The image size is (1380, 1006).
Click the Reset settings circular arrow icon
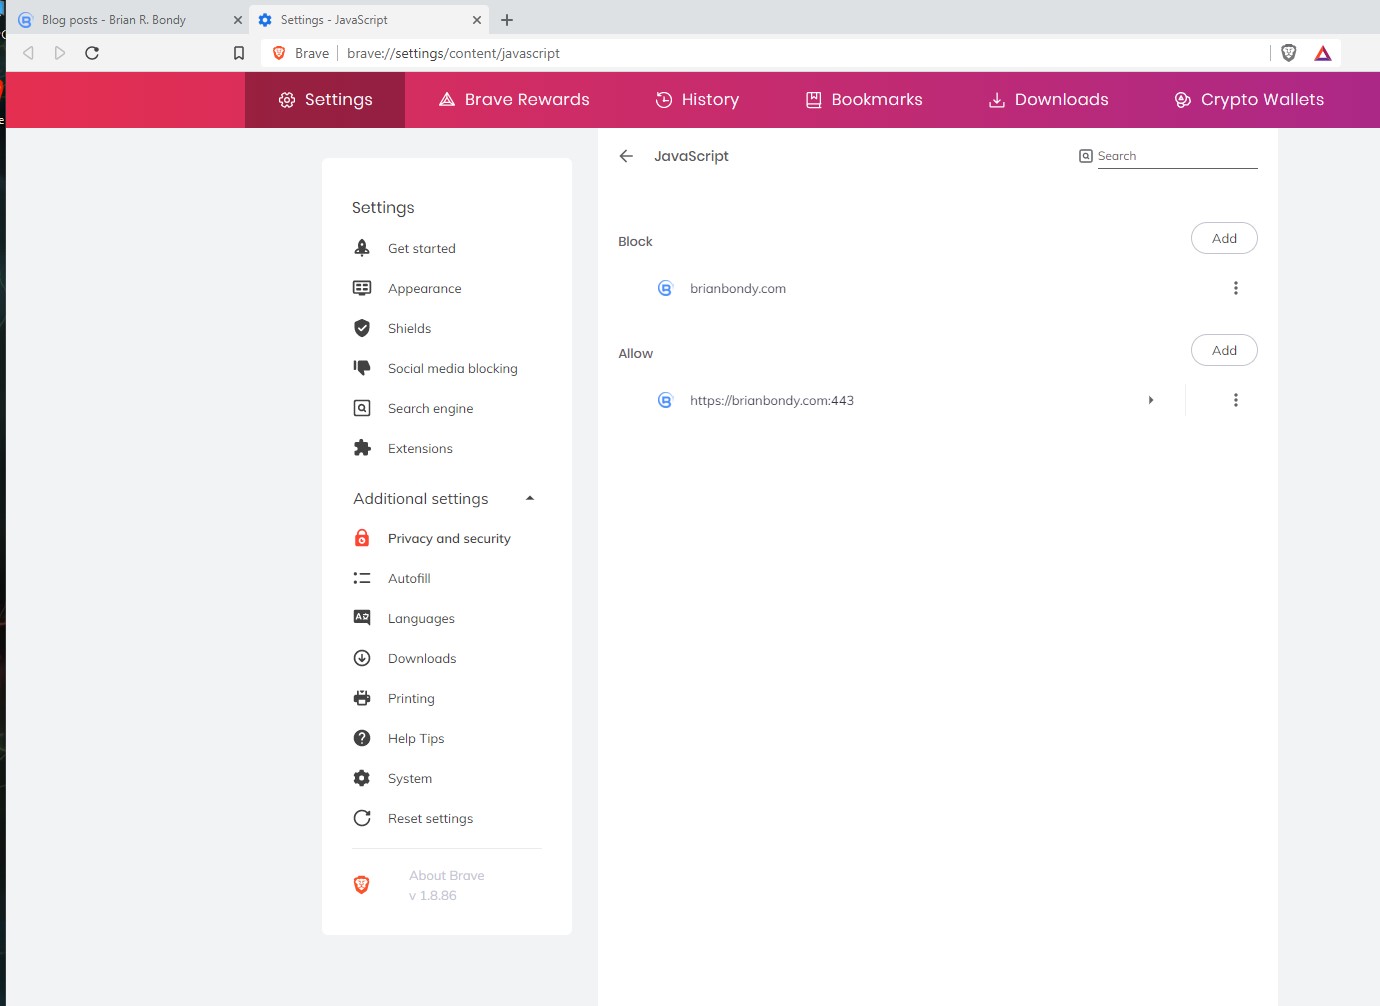coord(362,818)
